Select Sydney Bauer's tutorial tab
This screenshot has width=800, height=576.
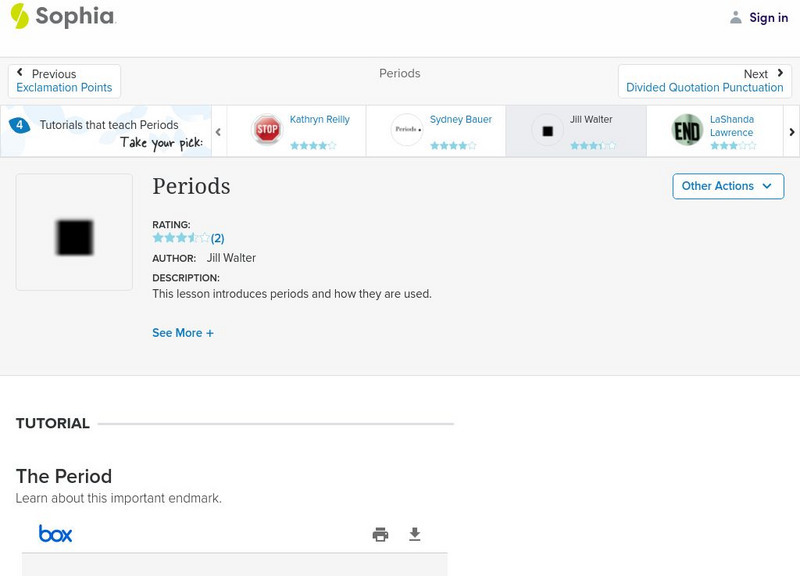[460, 120]
